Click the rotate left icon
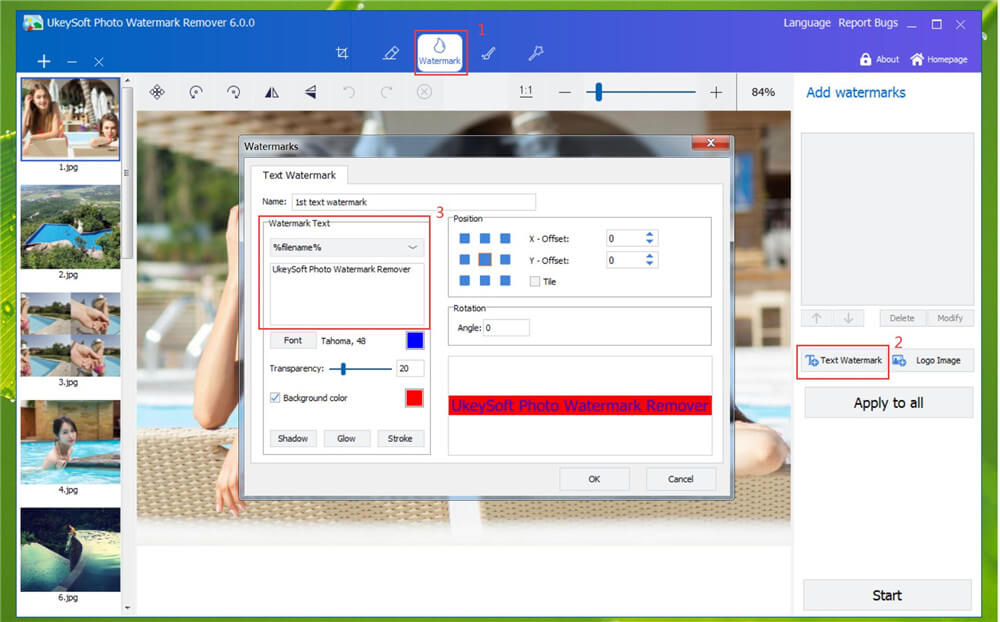This screenshot has height=622, width=1000. click(196, 92)
